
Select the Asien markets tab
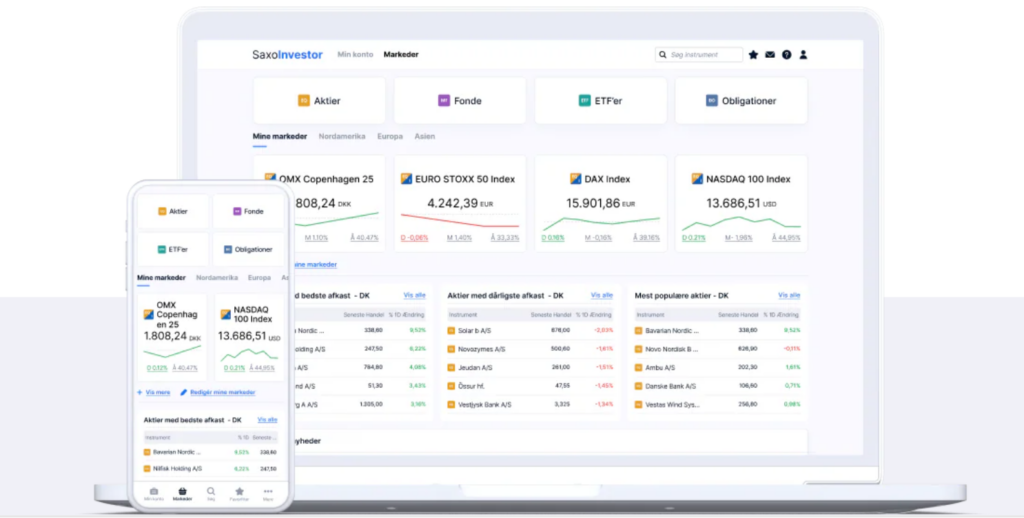pyautogui.click(x=425, y=136)
